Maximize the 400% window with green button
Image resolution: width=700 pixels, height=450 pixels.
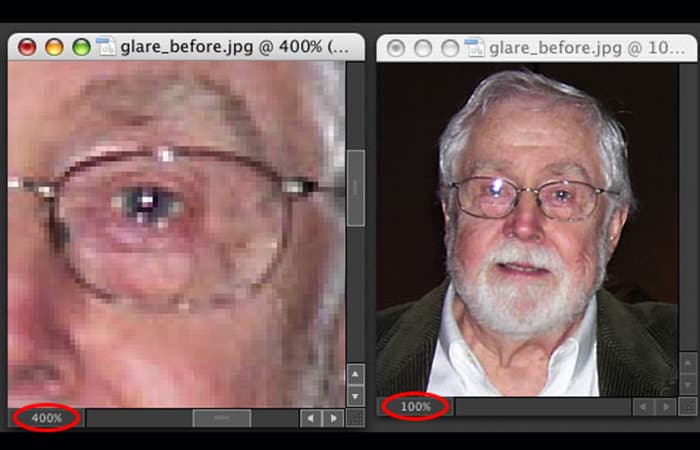81,47
